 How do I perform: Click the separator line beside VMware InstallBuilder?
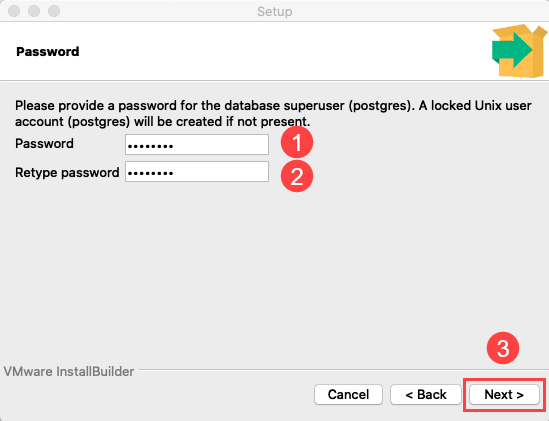point(343,370)
